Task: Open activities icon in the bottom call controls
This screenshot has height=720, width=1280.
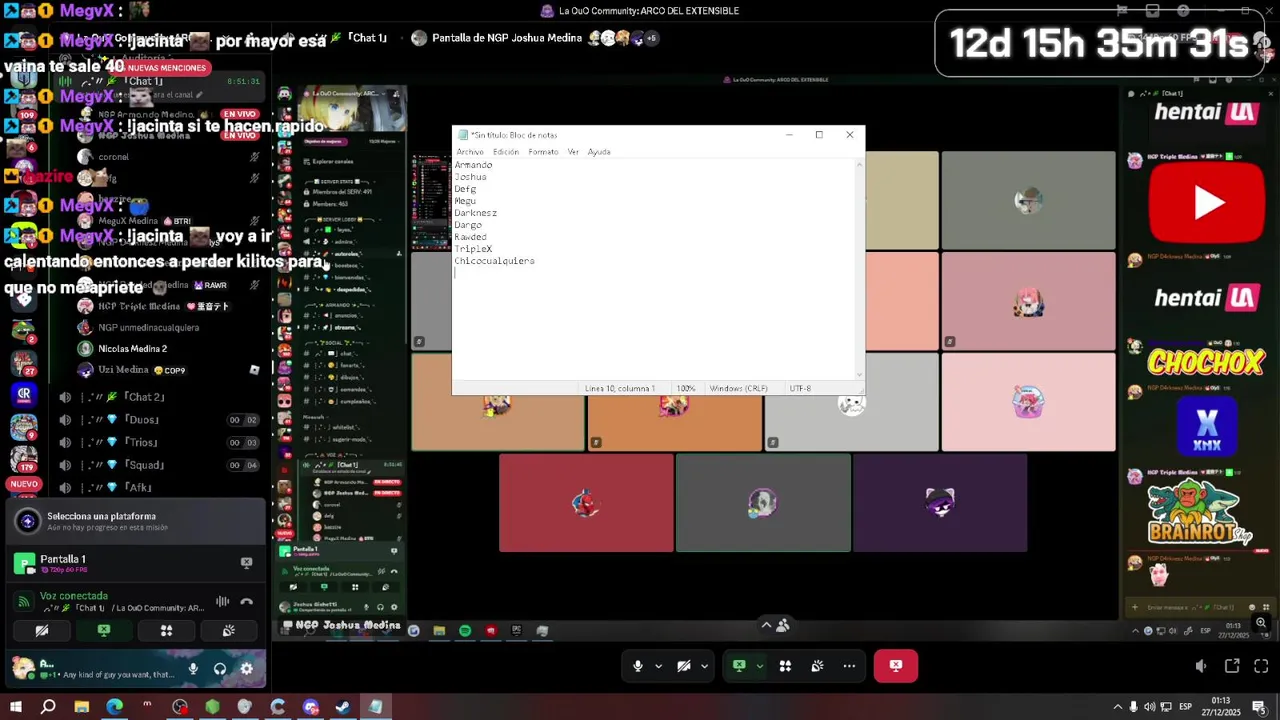Action: coord(785,666)
